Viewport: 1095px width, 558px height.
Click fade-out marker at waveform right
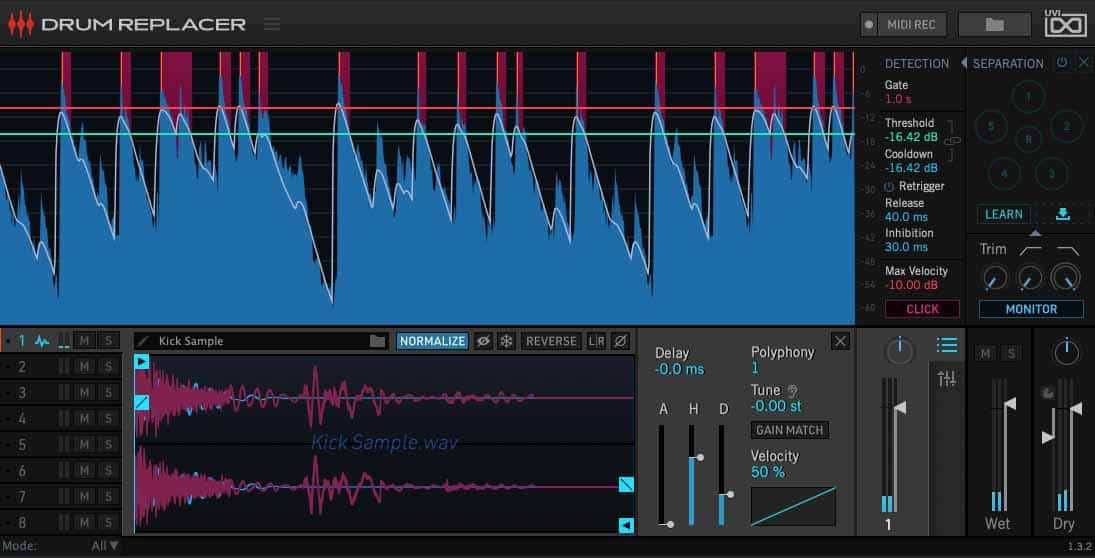click(626, 484)
